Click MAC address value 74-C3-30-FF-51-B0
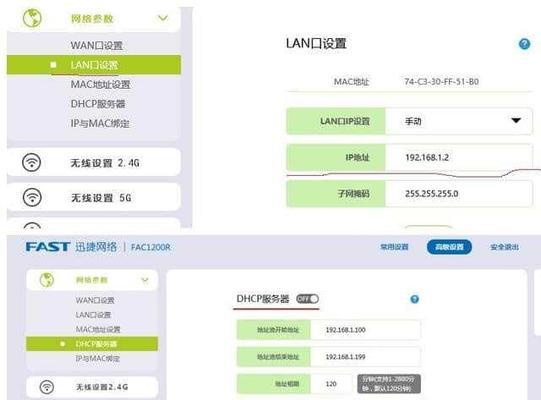Screen dimensions: 541x400 coord(441,81)
